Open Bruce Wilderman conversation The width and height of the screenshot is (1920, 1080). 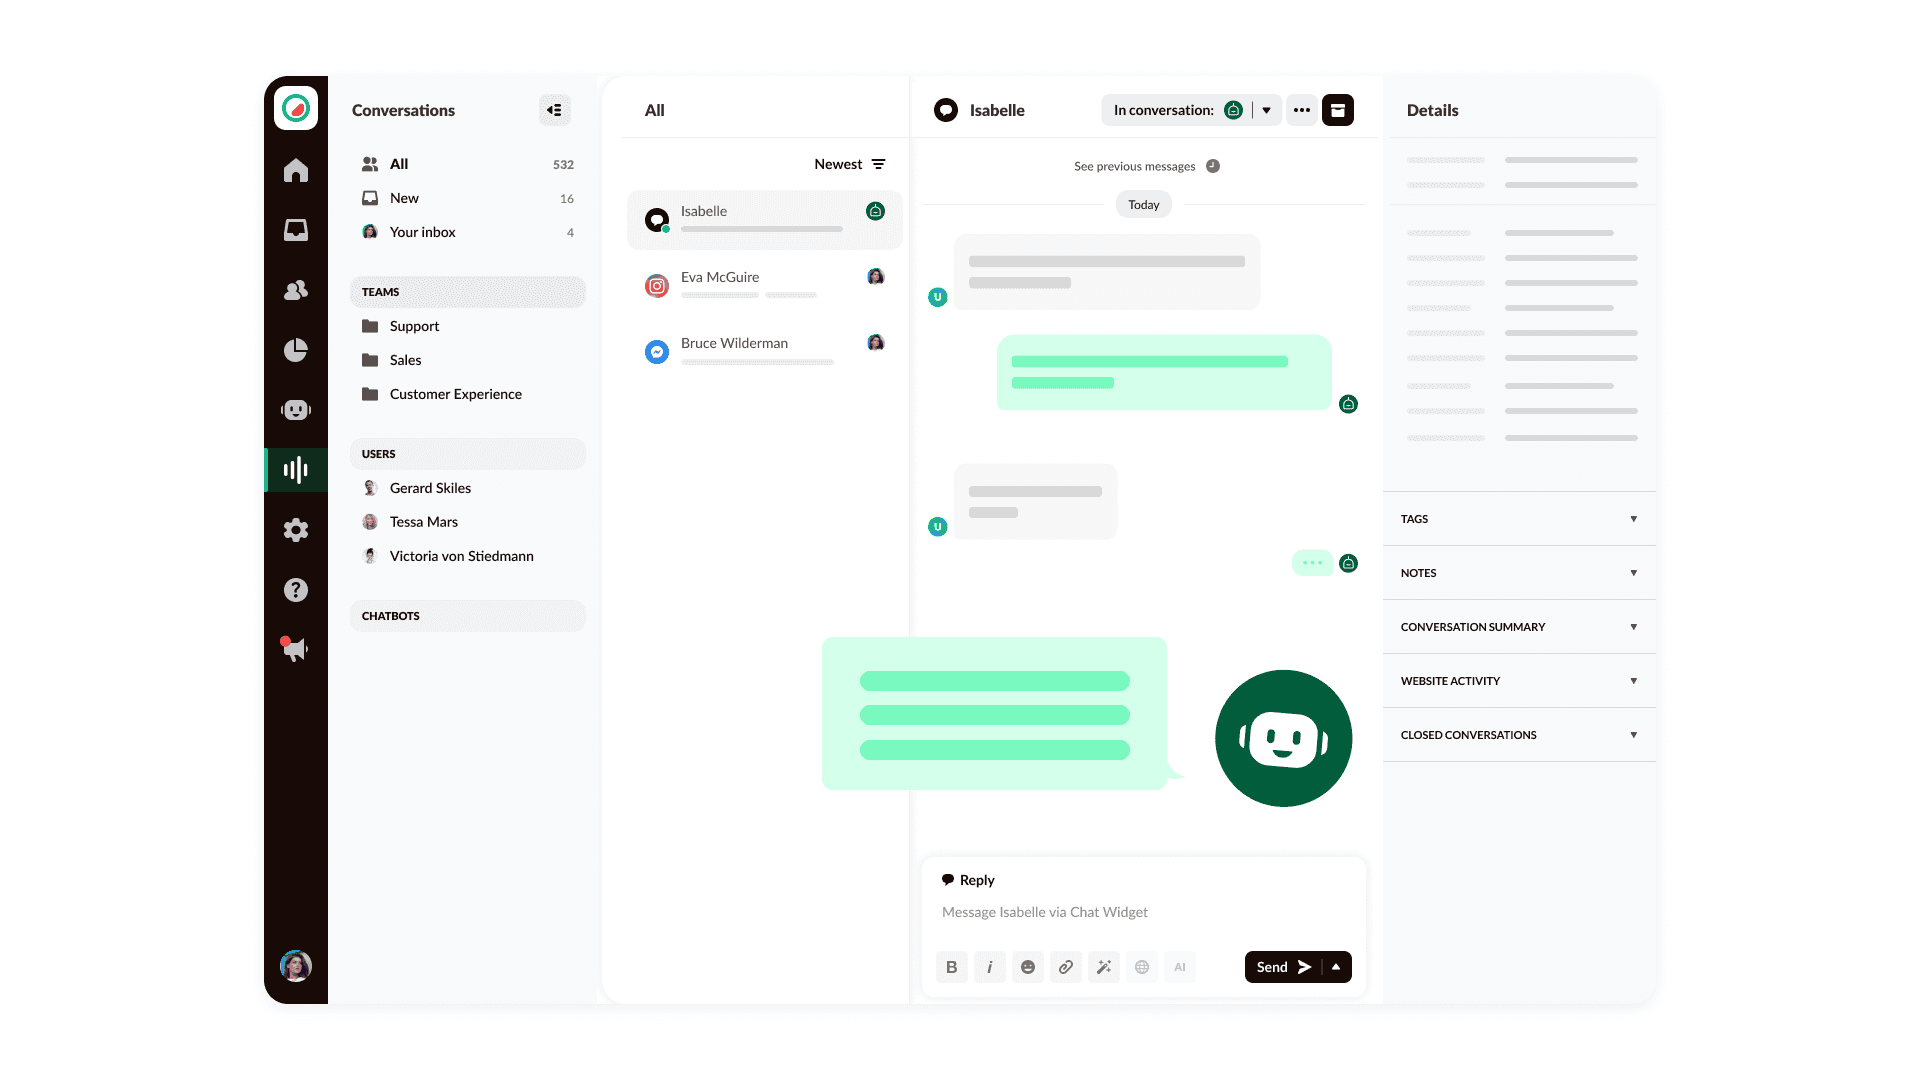[765, 351]
